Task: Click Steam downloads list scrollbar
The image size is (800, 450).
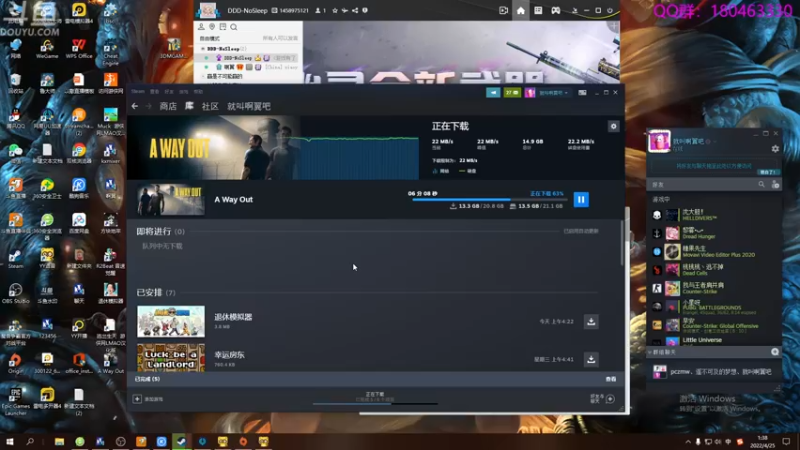Action: [621, 242]
